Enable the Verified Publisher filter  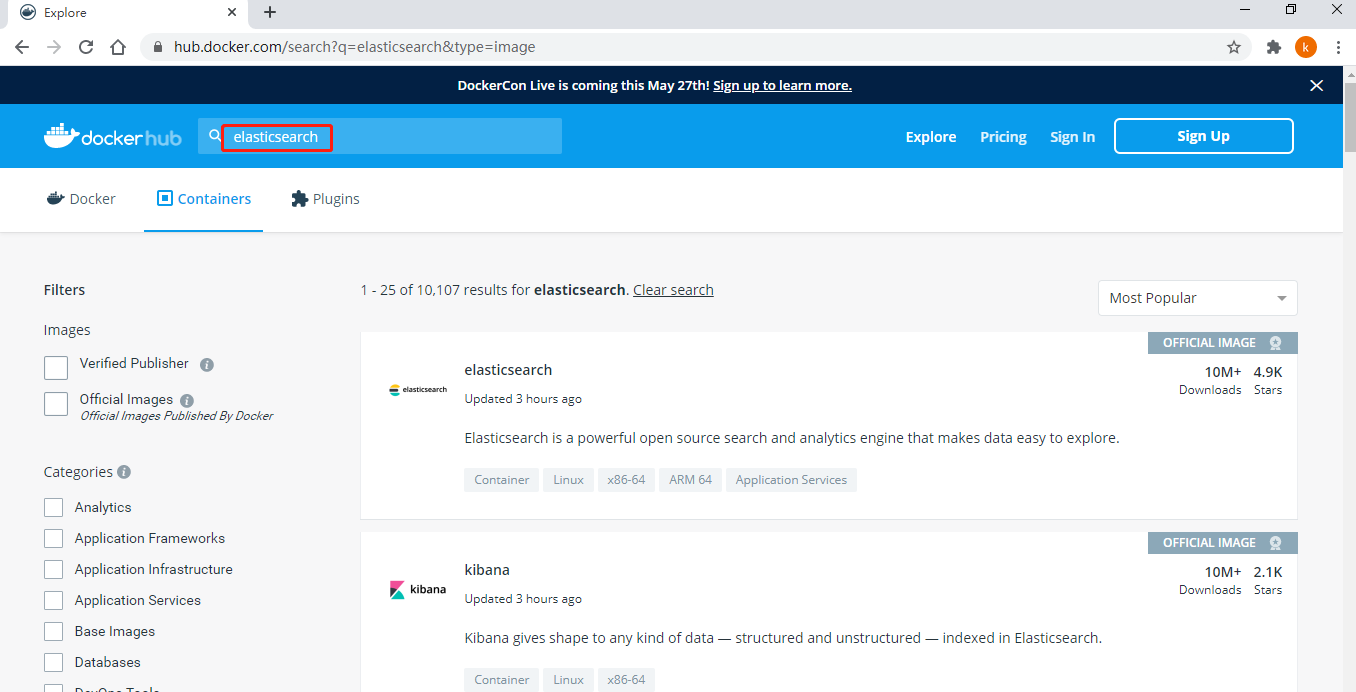tap(56, 367)
